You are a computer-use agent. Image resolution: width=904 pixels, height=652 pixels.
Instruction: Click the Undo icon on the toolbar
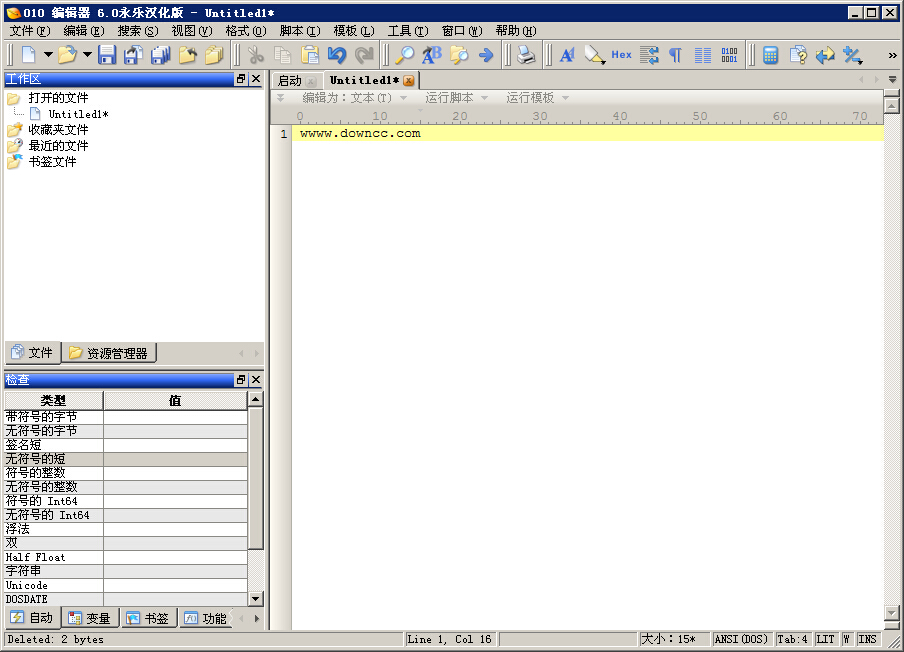point(335,55)
